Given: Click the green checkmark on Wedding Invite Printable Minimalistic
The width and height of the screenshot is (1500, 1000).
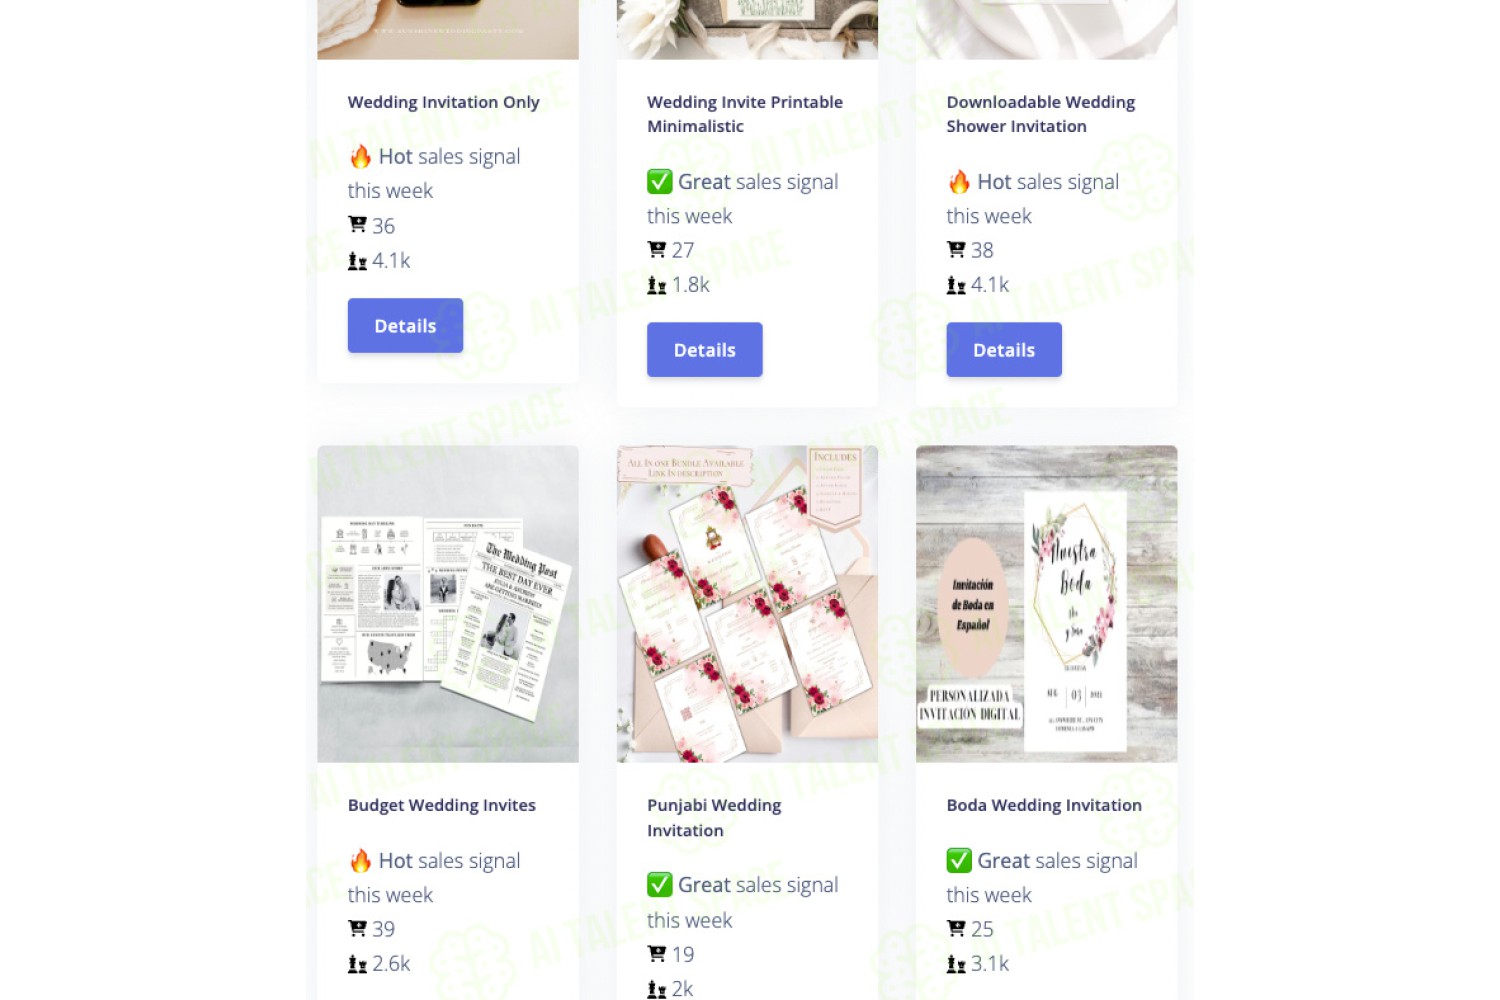Looking at the screenshot, I should point(659,182).
